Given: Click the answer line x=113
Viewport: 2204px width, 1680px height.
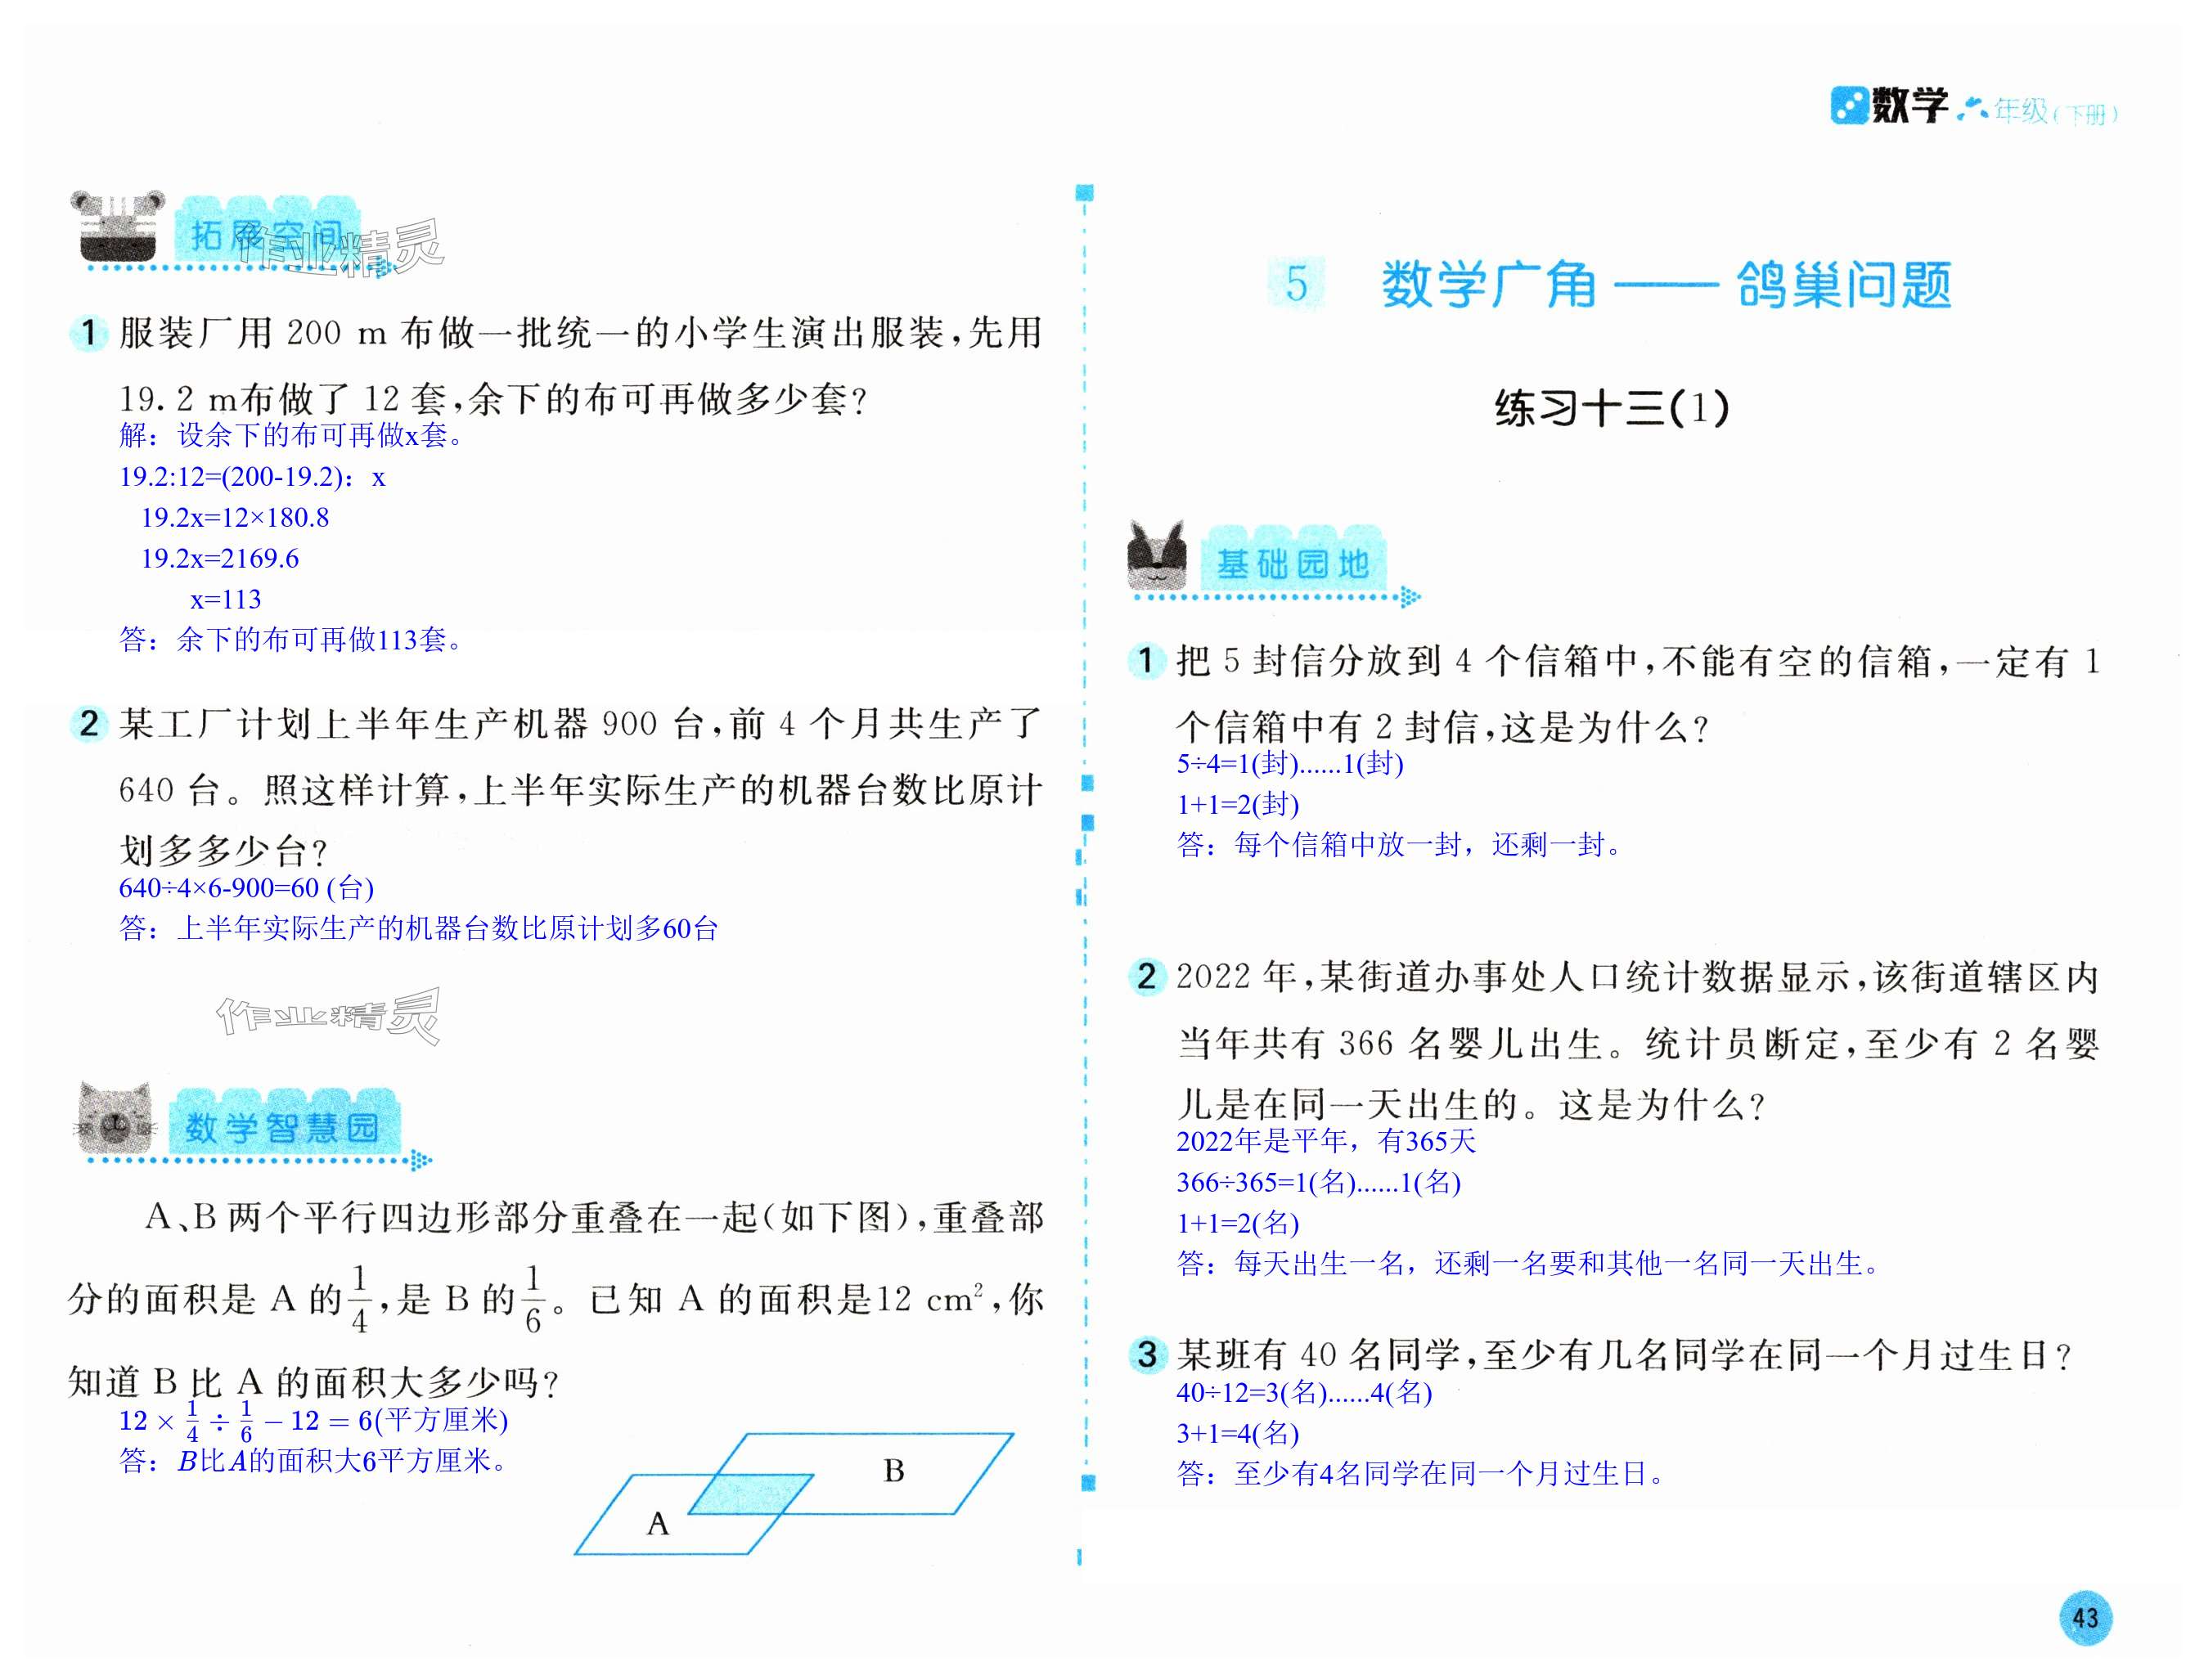Looking at the screenshot, I should [x=226, y=599].
